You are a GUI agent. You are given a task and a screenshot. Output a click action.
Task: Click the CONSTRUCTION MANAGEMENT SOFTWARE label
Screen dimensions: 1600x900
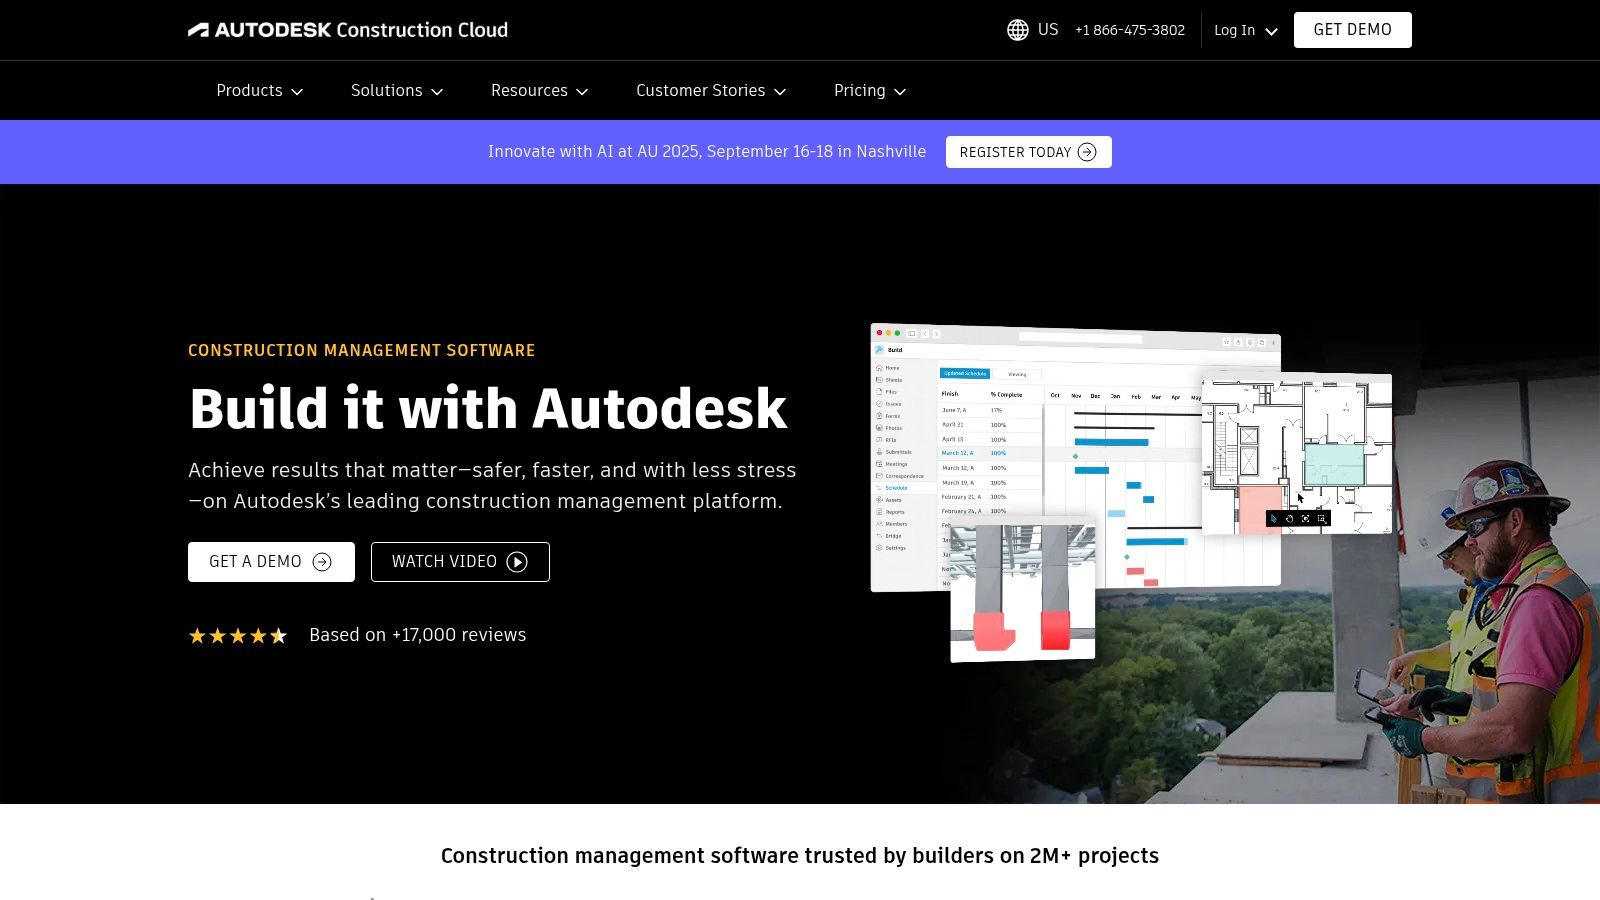click(362, 350)
